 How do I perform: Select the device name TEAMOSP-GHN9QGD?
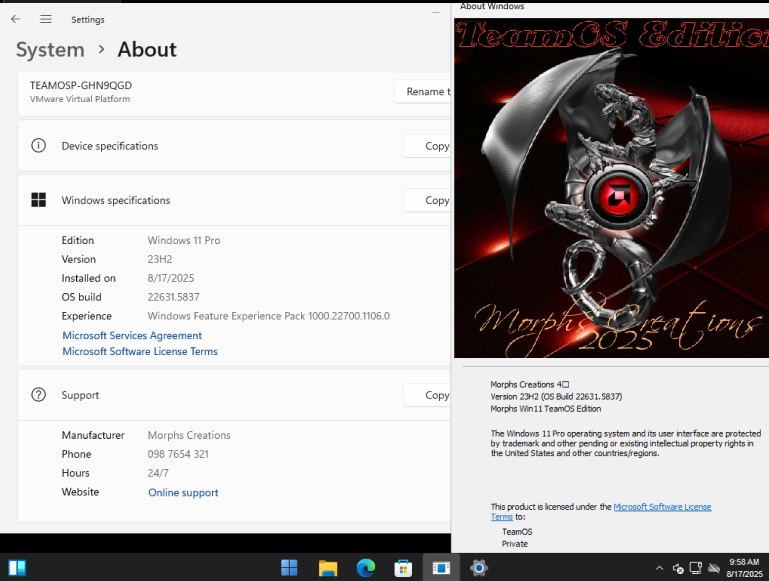(81, 85)
